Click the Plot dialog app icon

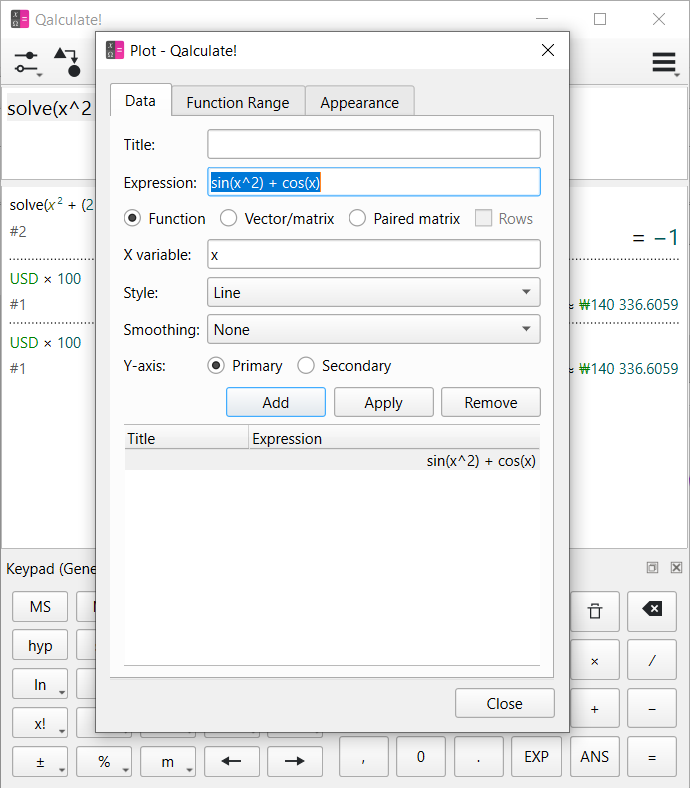click(115, 50)
